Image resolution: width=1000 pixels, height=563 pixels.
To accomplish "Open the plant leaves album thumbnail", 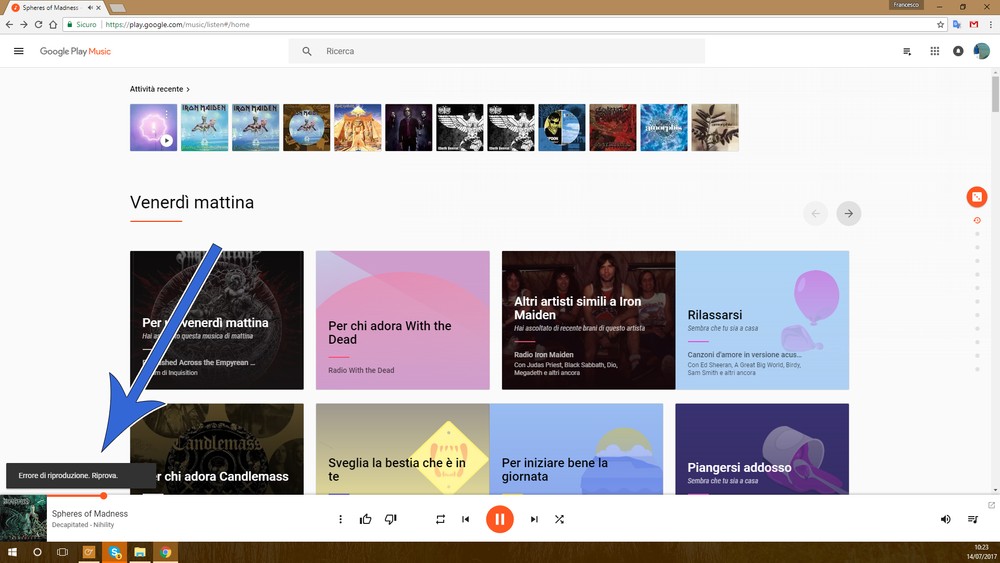I will point(715,128).
